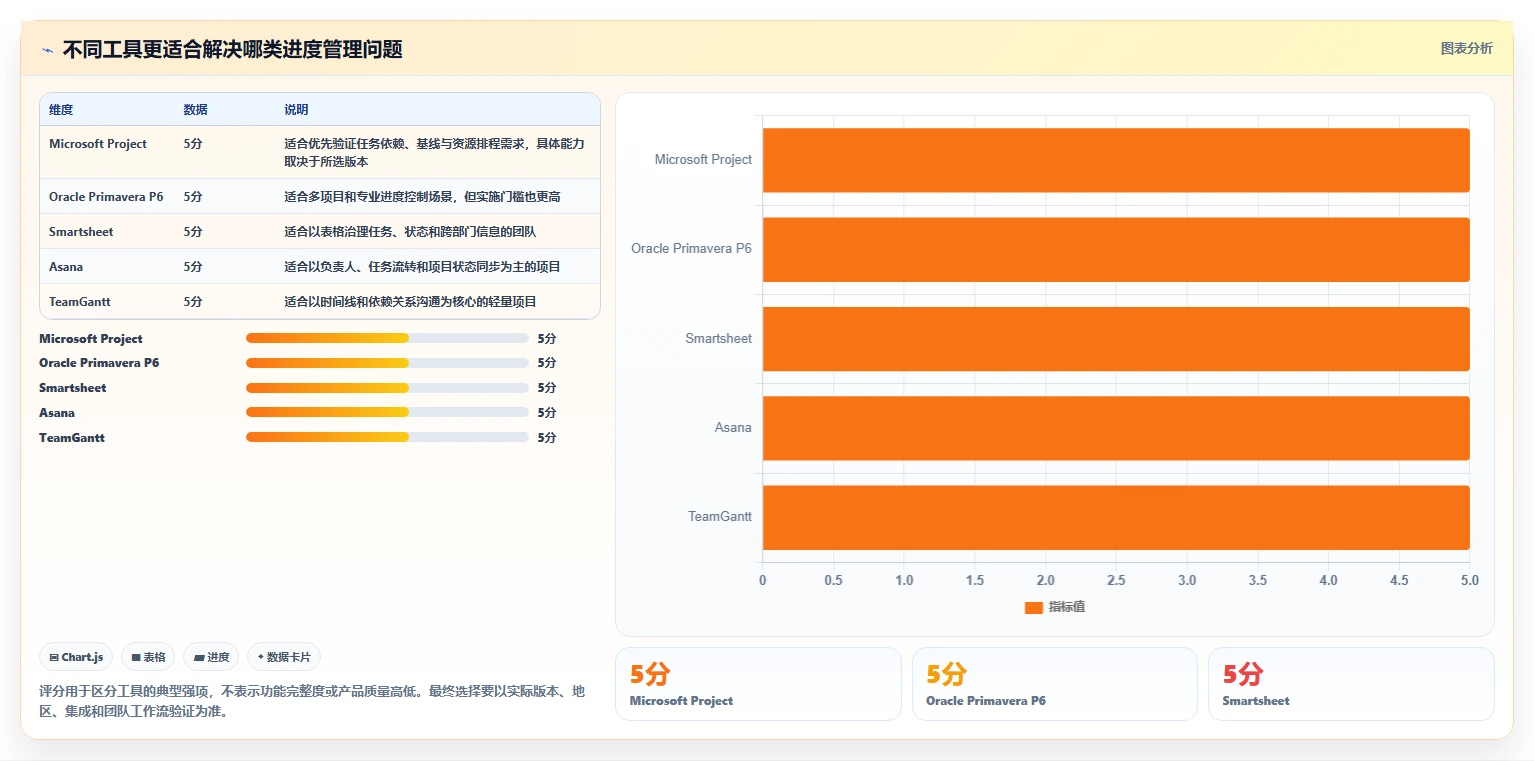This screenshot has height=761, width=1534.
Task: Select the TeamGantt table row name
Action: [80, 302]
